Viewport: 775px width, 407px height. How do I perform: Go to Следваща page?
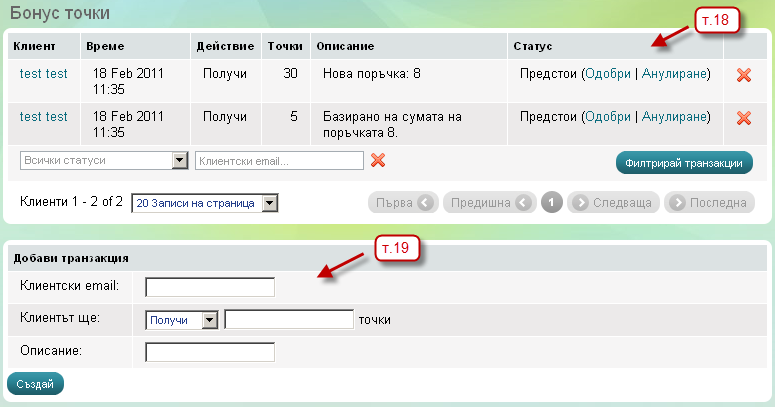coord(612,203)
